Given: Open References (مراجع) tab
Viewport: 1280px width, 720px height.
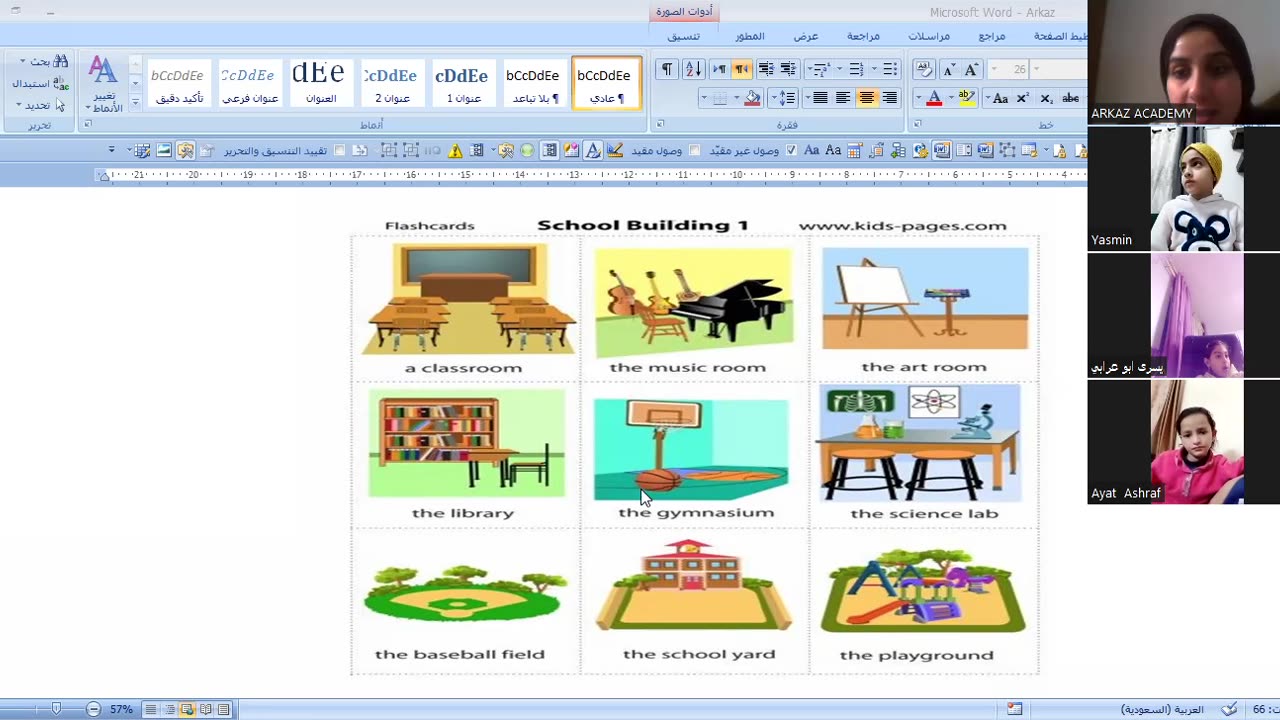Looking at the screenshot, I should coord(992,36).
